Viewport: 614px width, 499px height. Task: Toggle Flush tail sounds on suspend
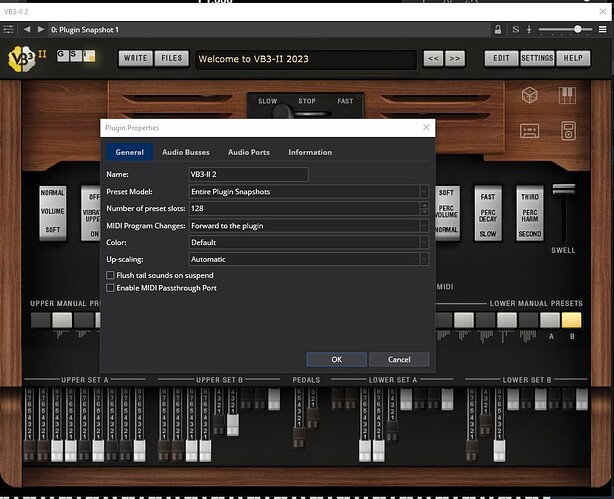tap(110, 275)
